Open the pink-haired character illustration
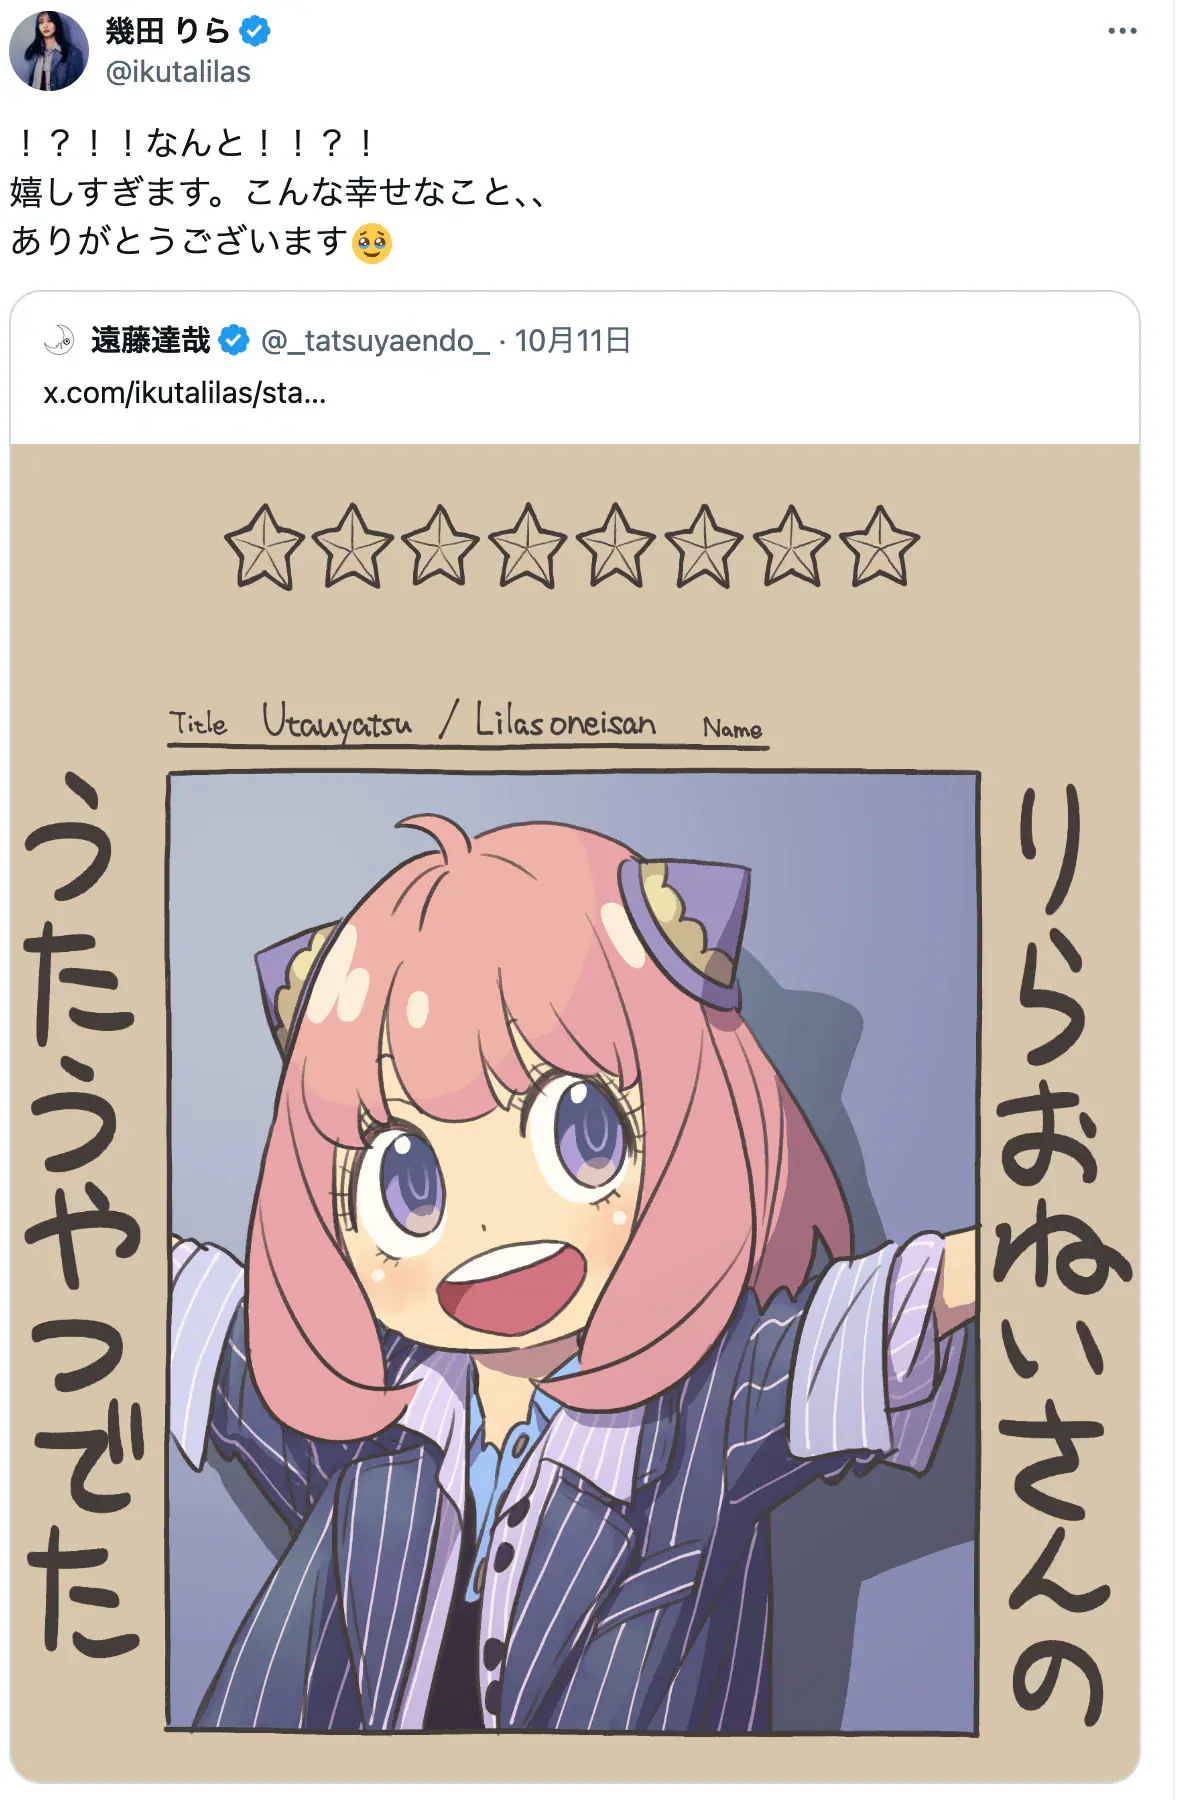This screenshot has width=1181, height=1800. click(573, 1251)
